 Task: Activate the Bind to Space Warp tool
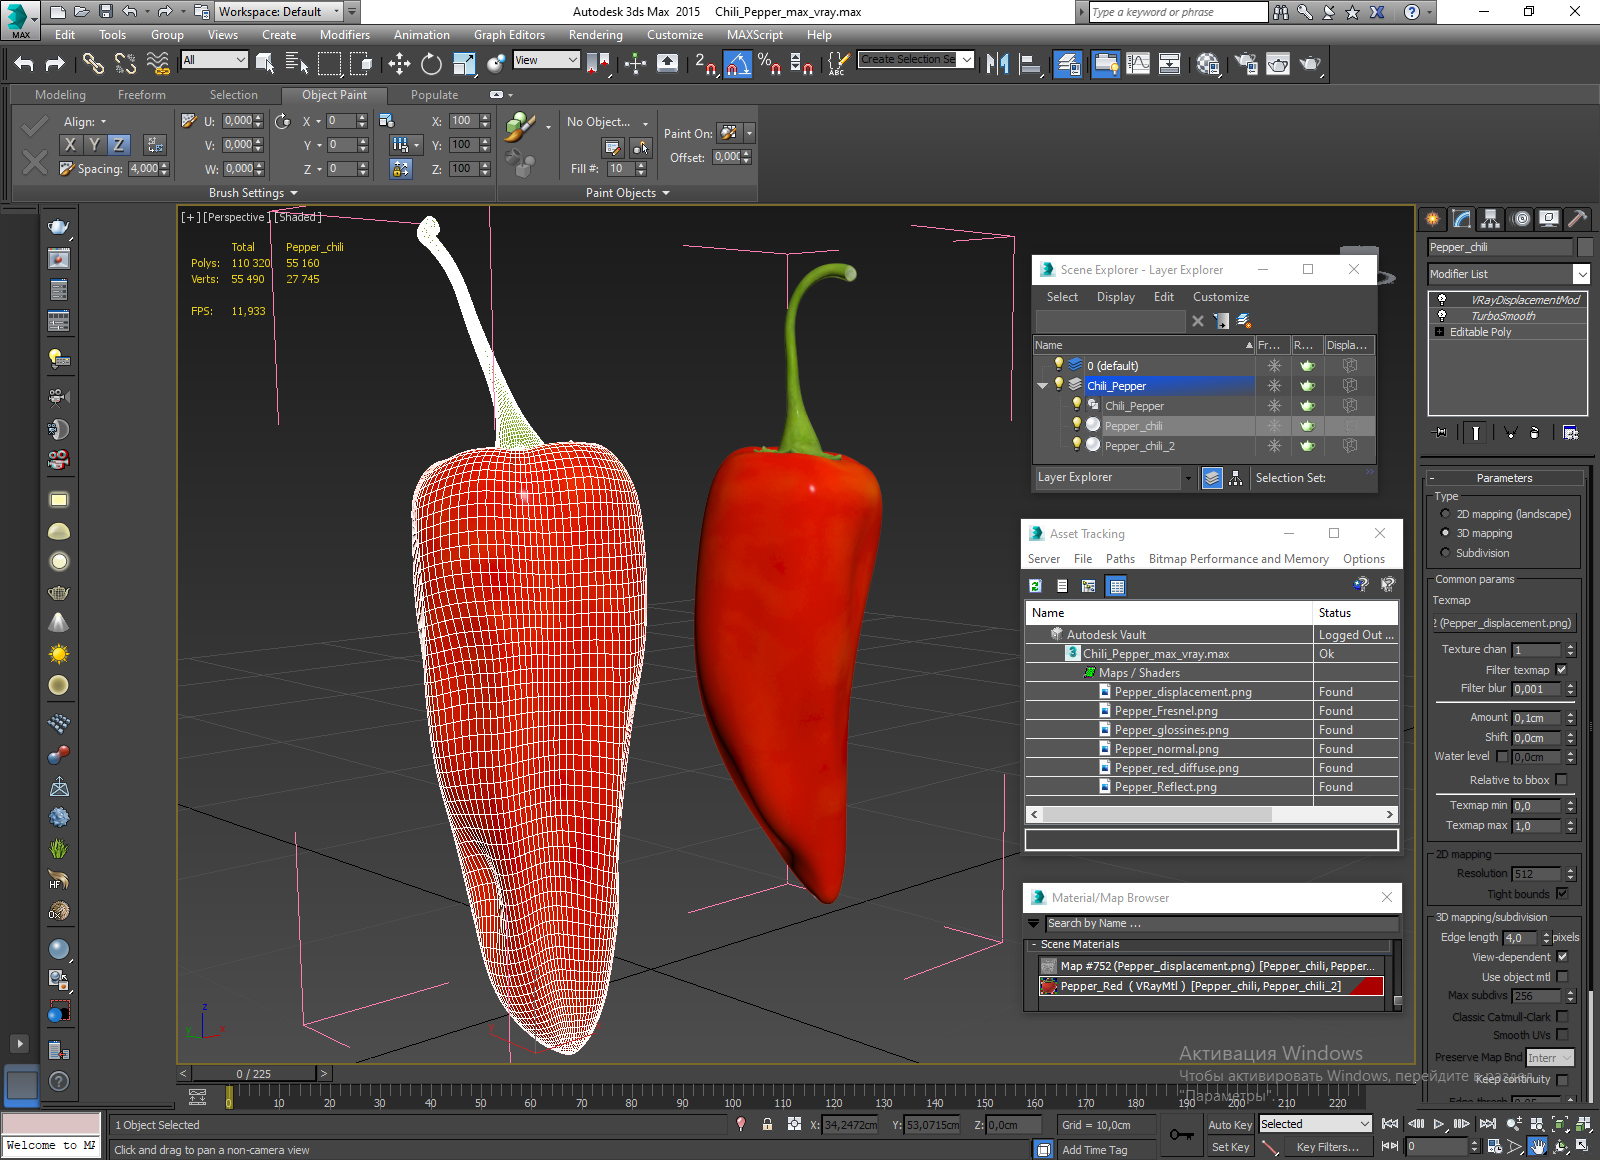pos(158,64)
